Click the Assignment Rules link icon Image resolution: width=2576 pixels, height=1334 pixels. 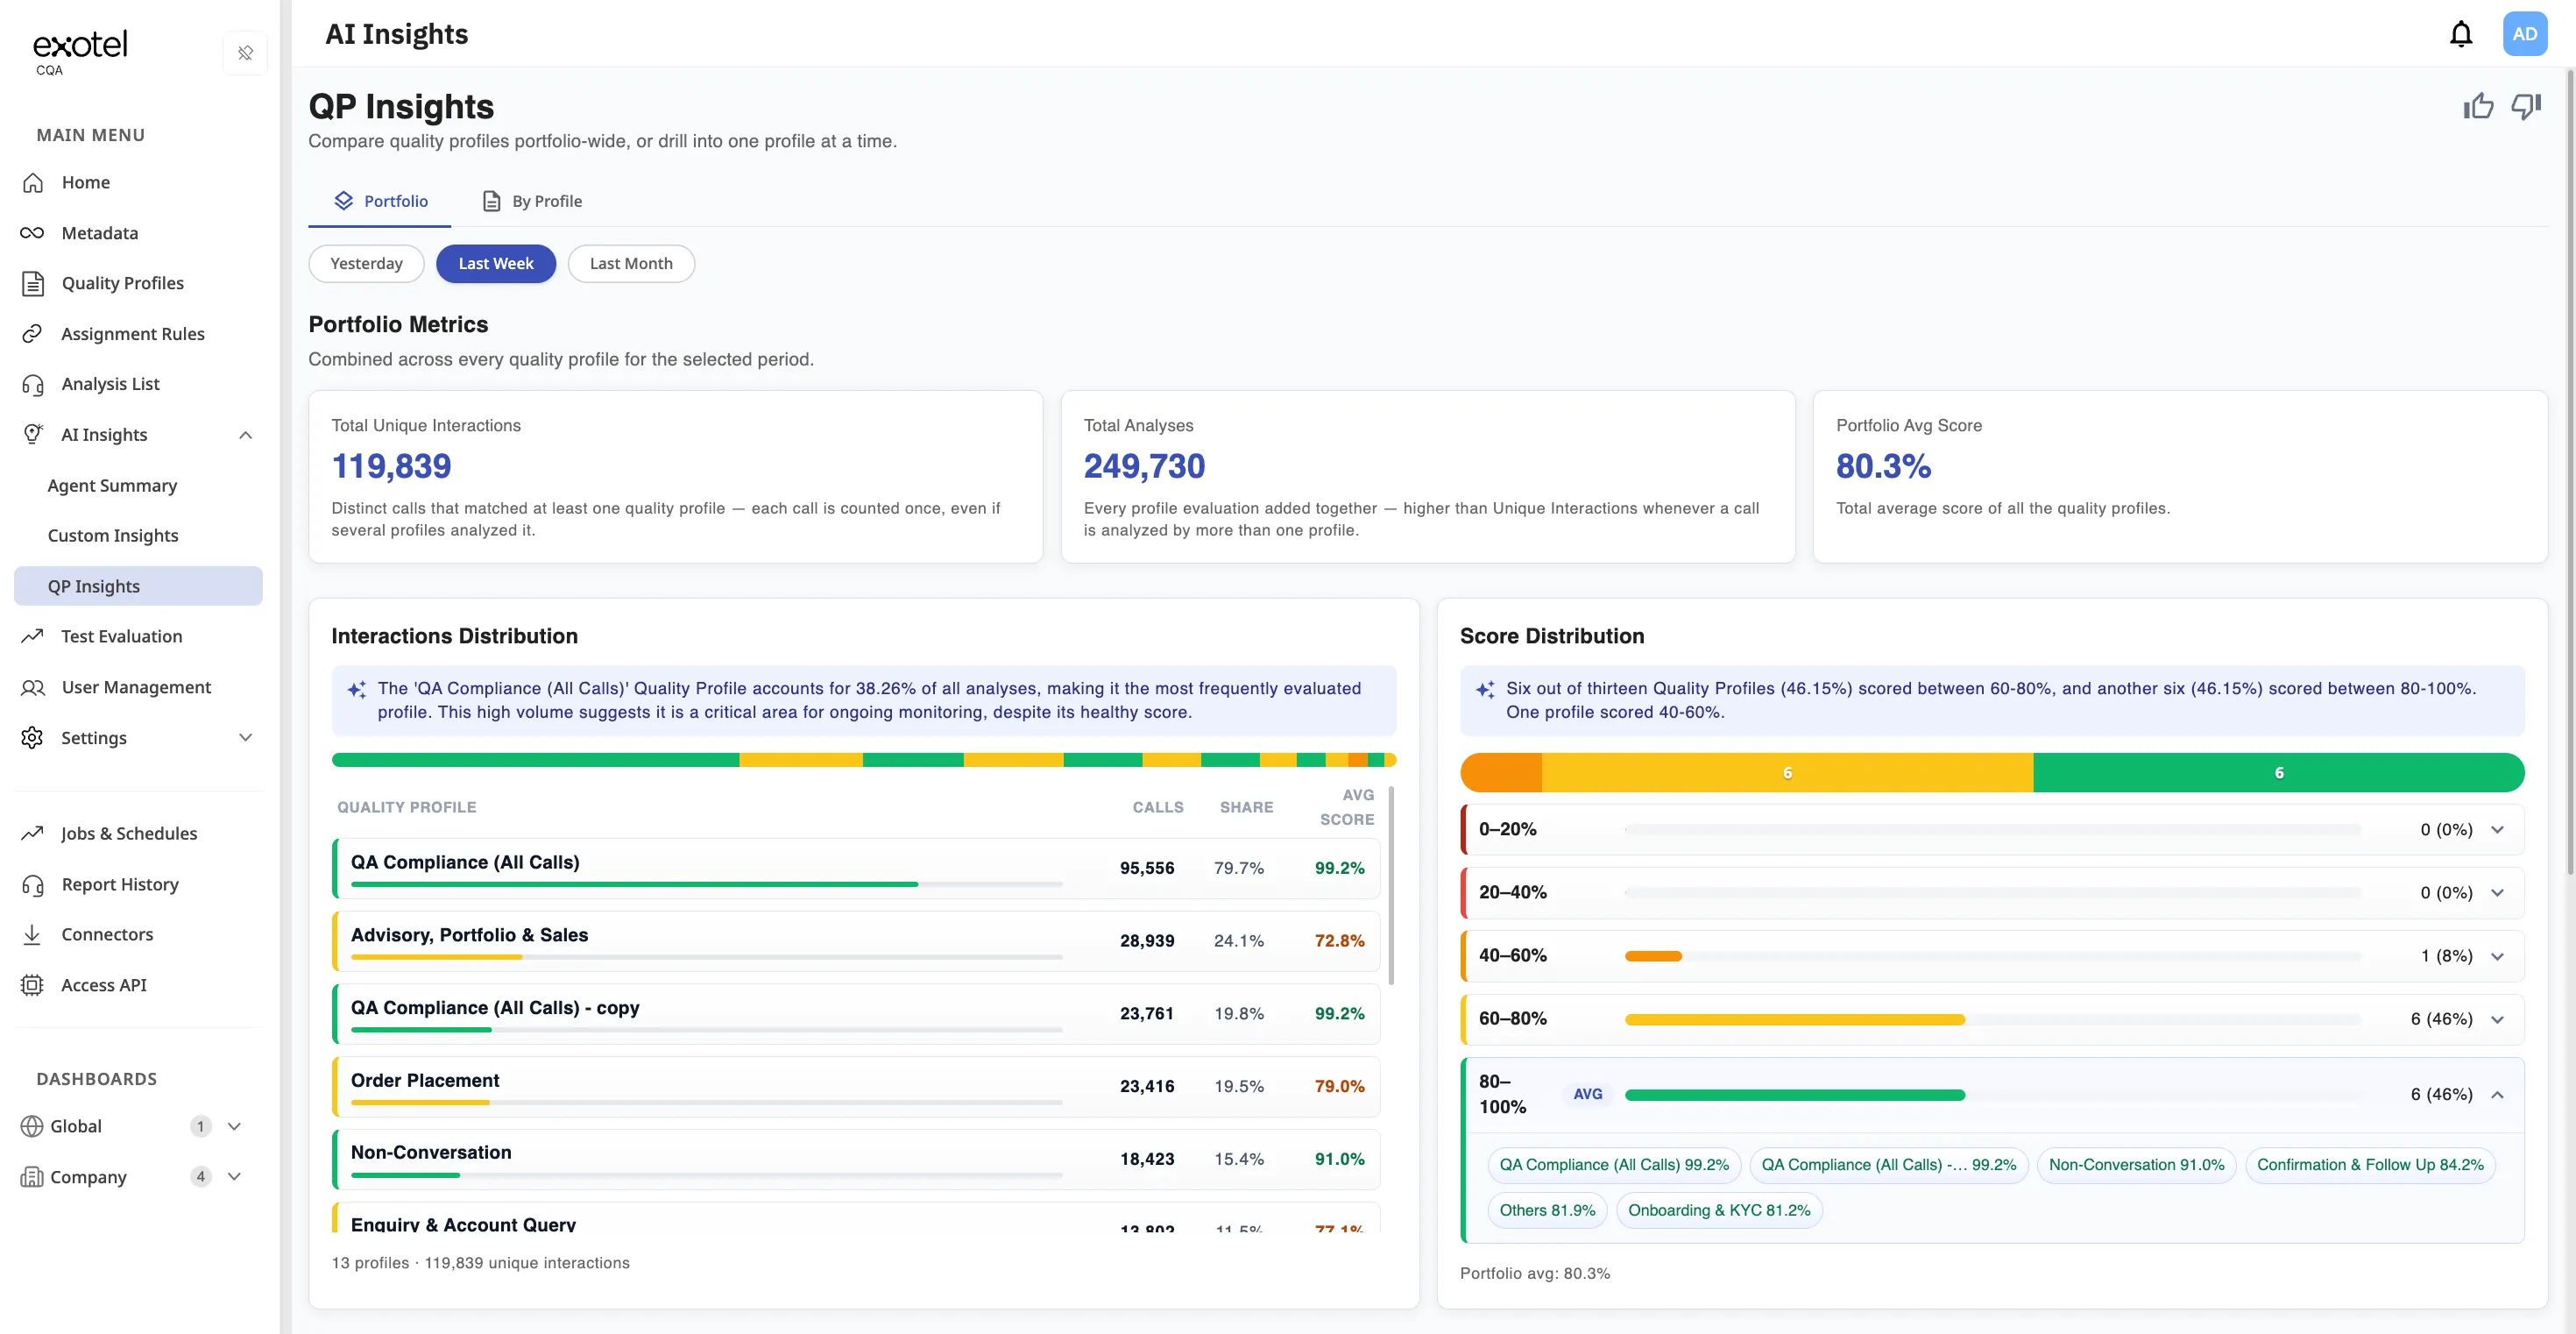[33, 333]
